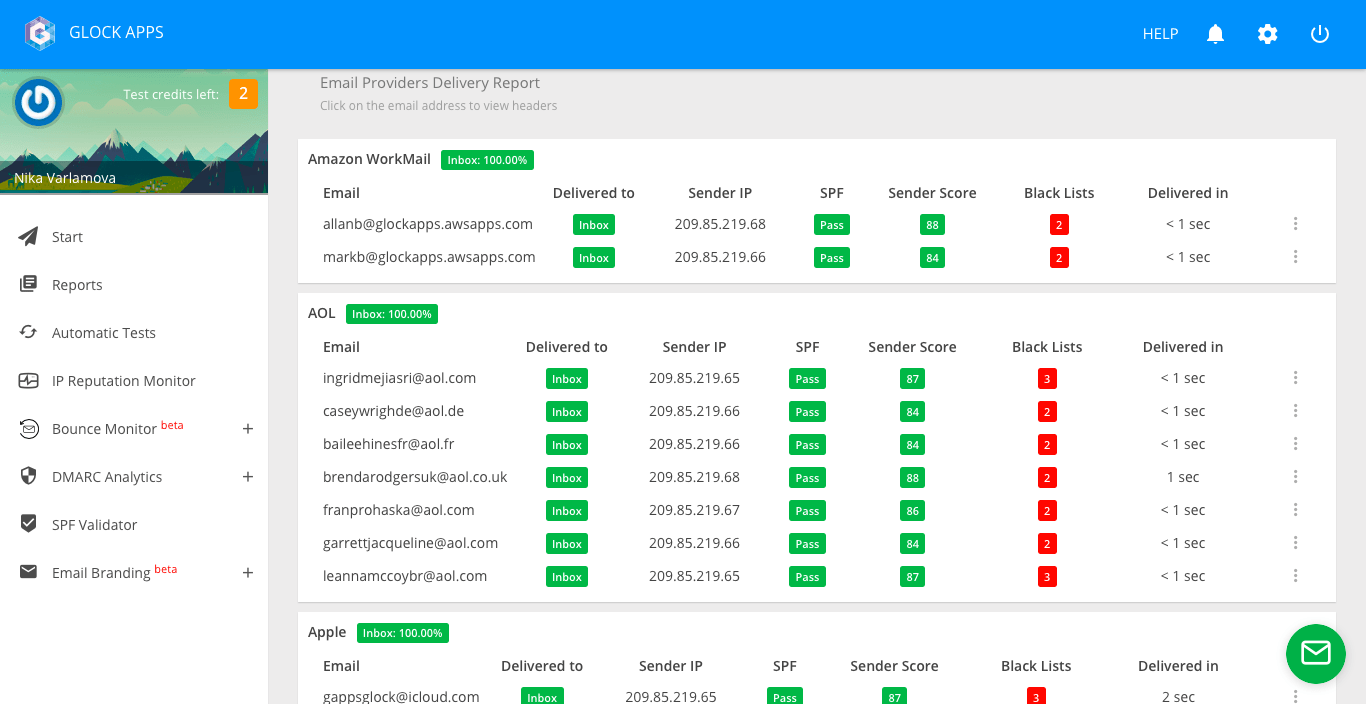1366x704 pixels.
Task: Open the notifications bell
Action: pyautogui.click(x=1215, y=34)
